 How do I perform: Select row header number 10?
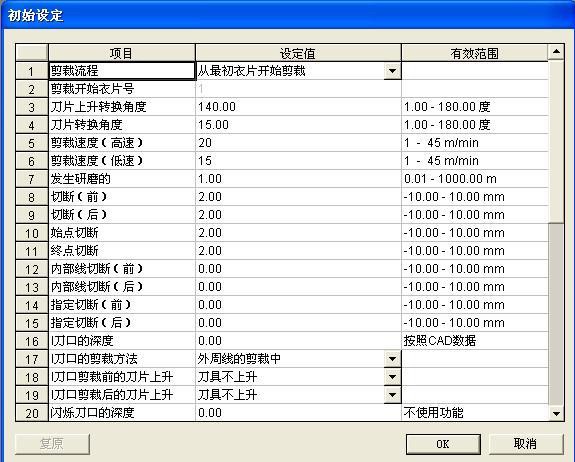[x=32, y=232]
